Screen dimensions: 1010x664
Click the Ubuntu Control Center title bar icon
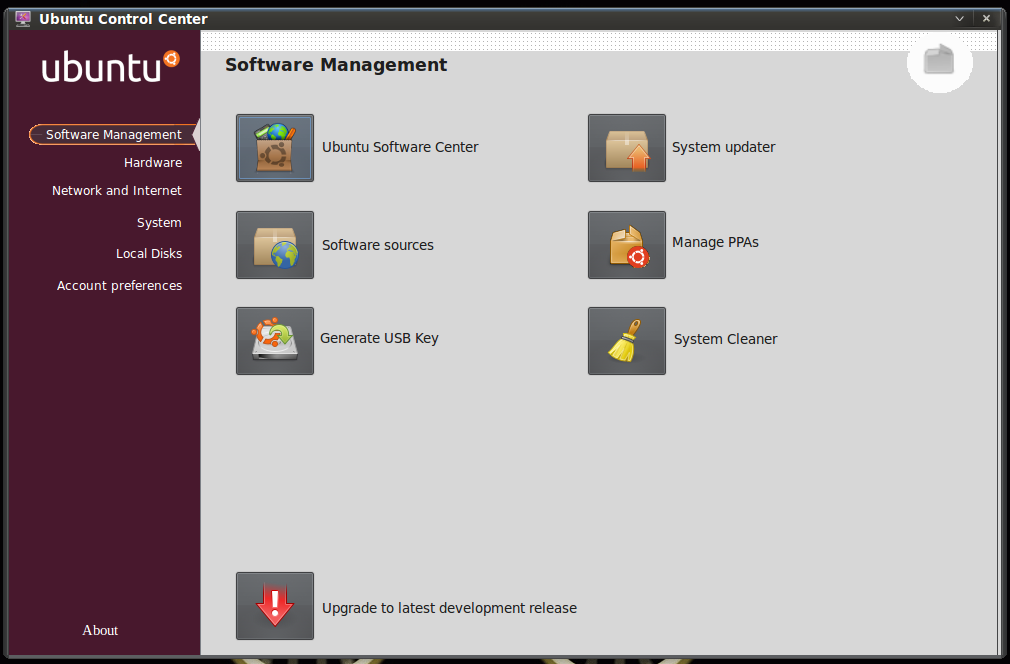click(x=23, y=19)
